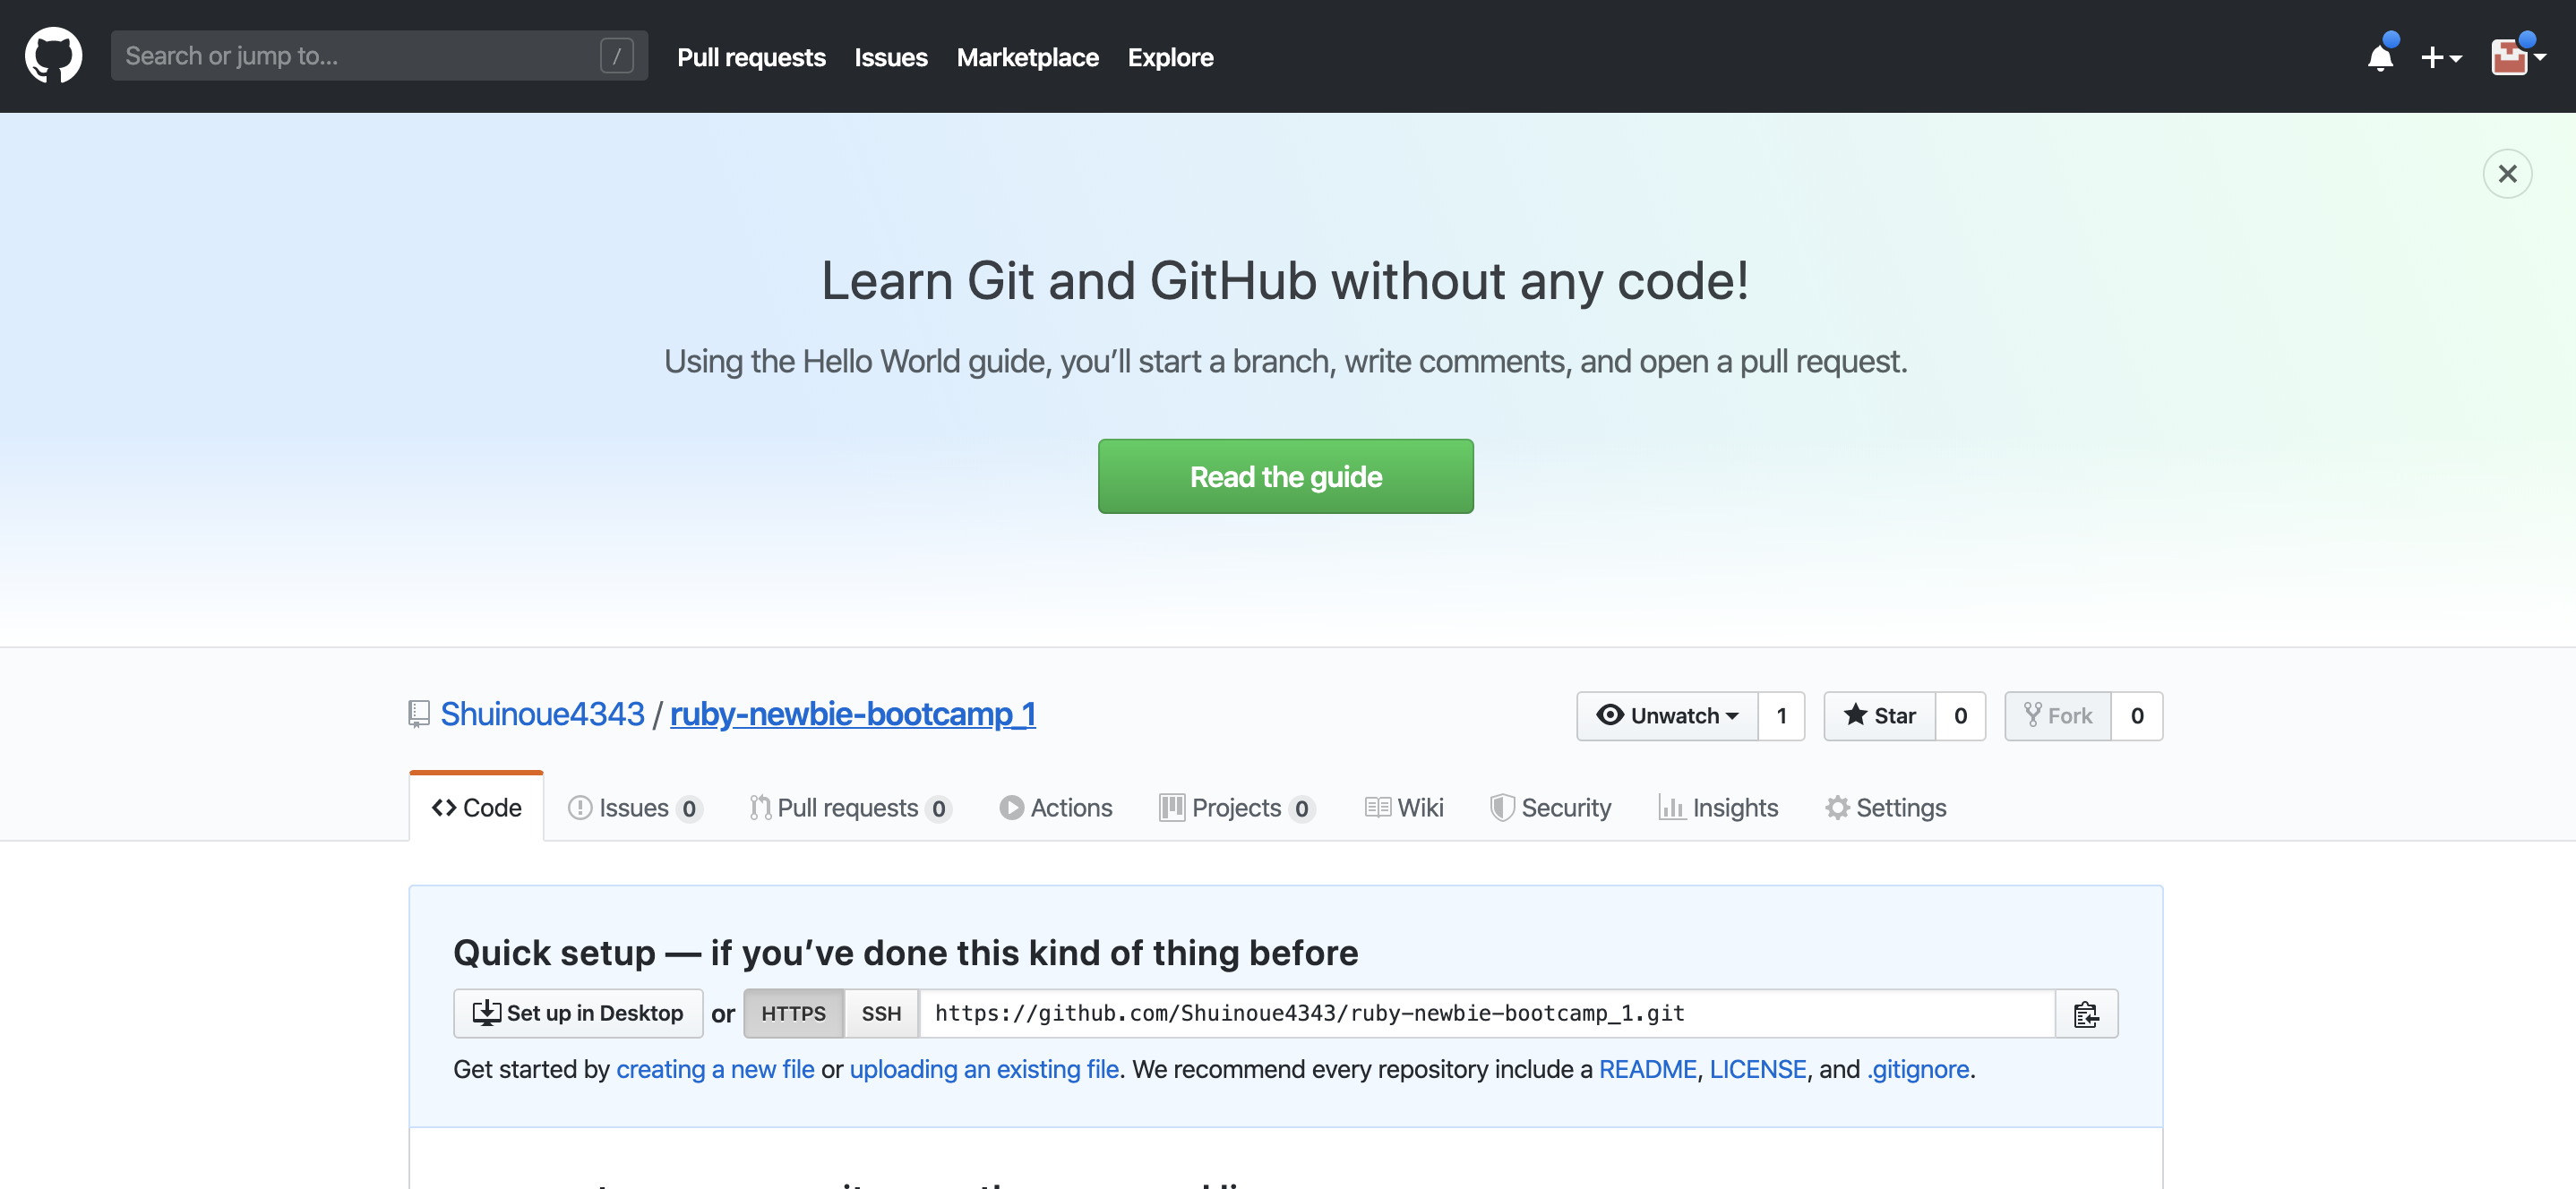
Task: Open the Security shield tab
Action: (x=1550, y=808)
